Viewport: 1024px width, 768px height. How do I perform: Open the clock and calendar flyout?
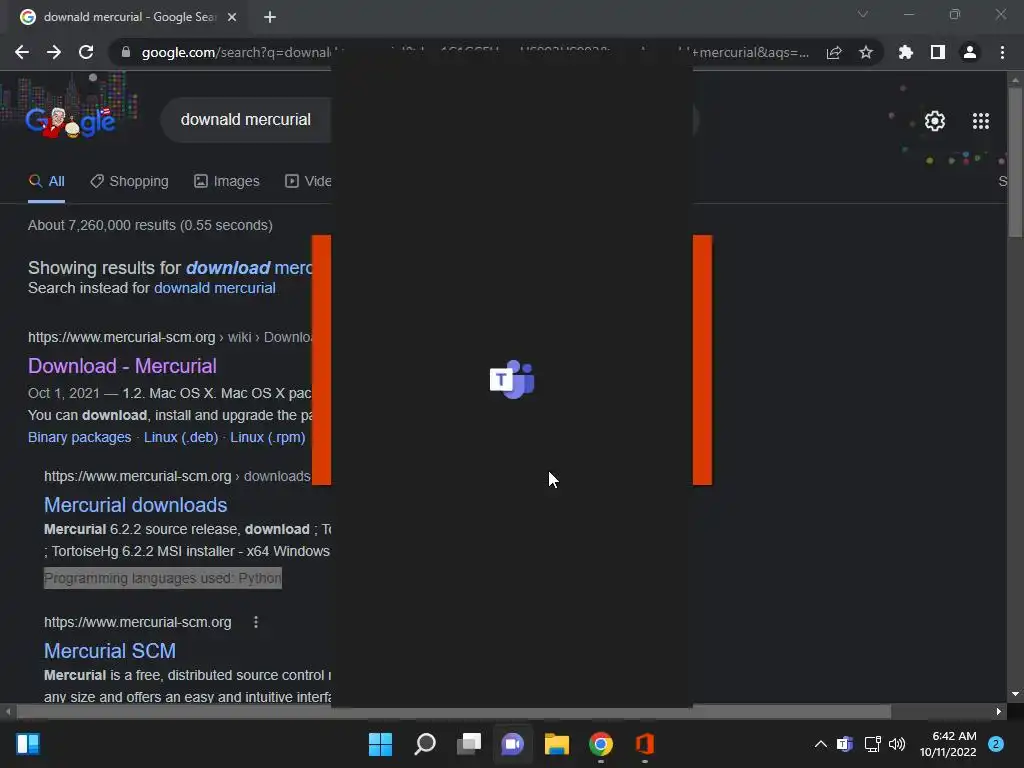948,744
